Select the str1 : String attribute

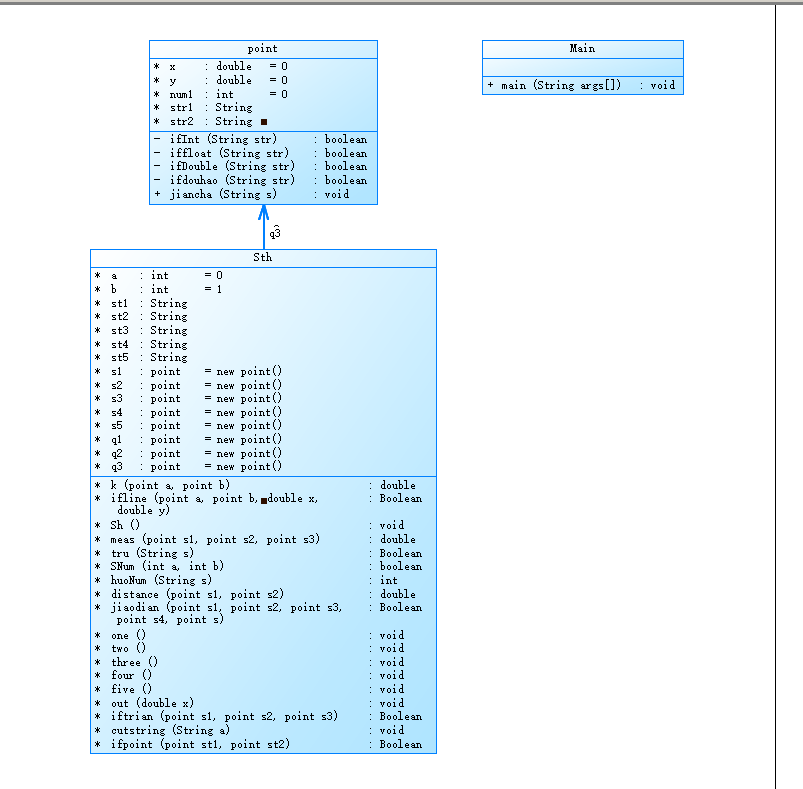pos(203,108)
